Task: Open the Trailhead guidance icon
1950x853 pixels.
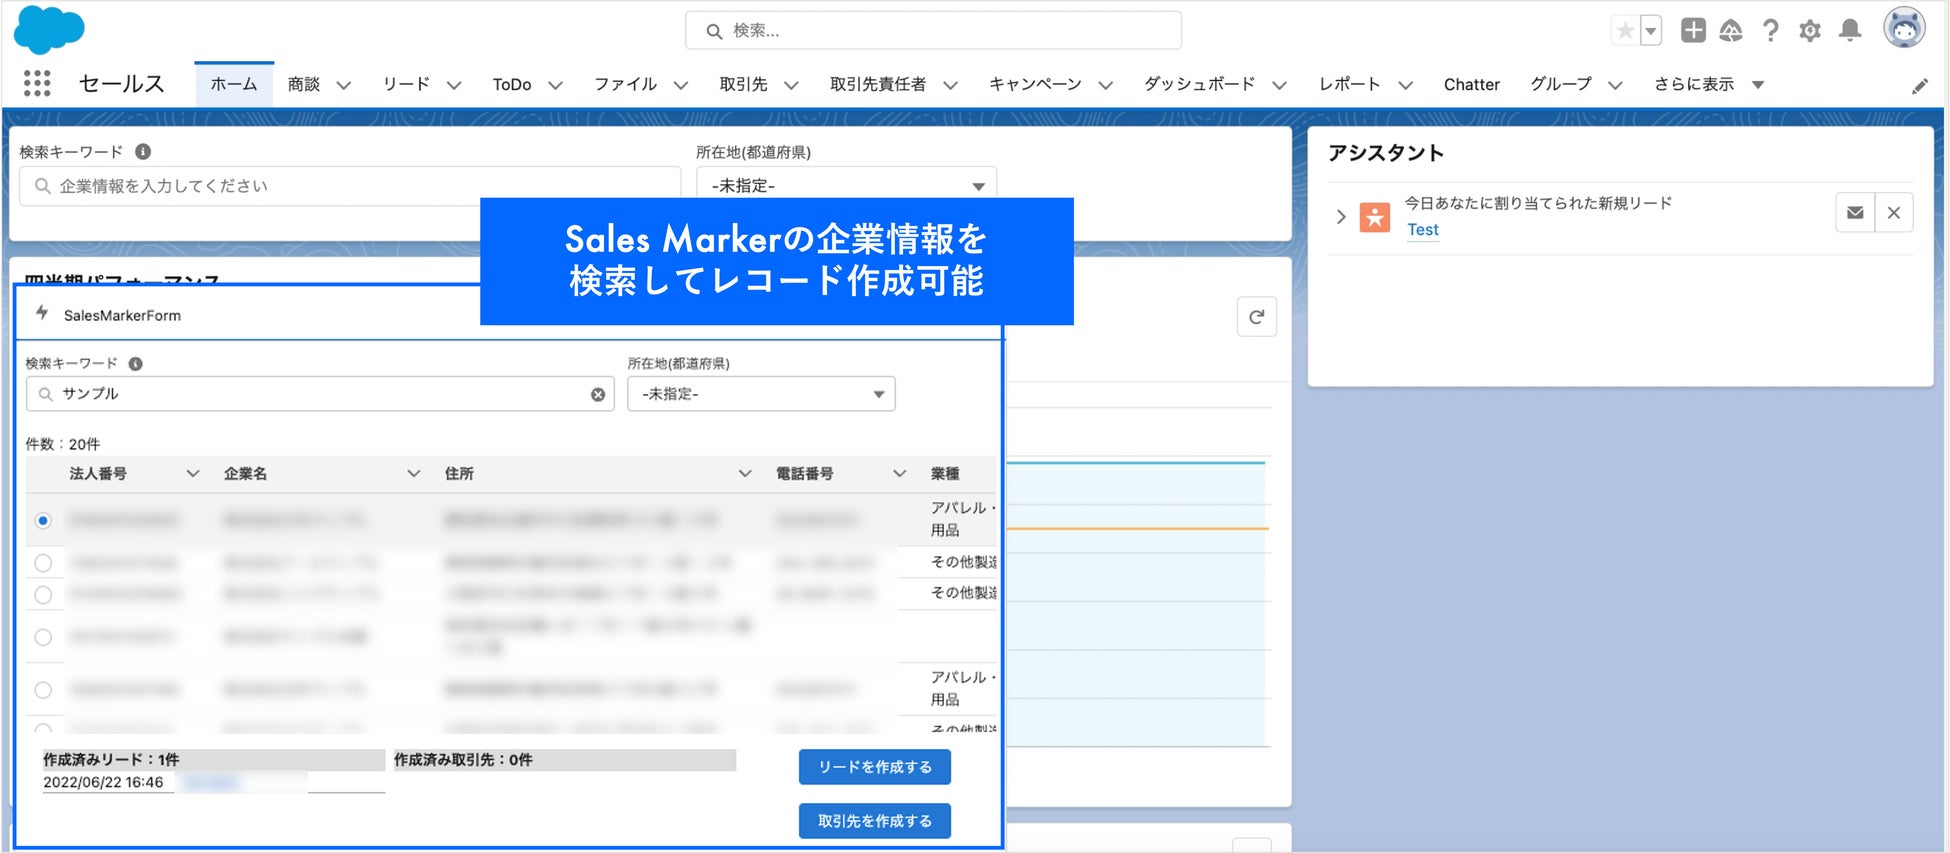Action: 1731,31
